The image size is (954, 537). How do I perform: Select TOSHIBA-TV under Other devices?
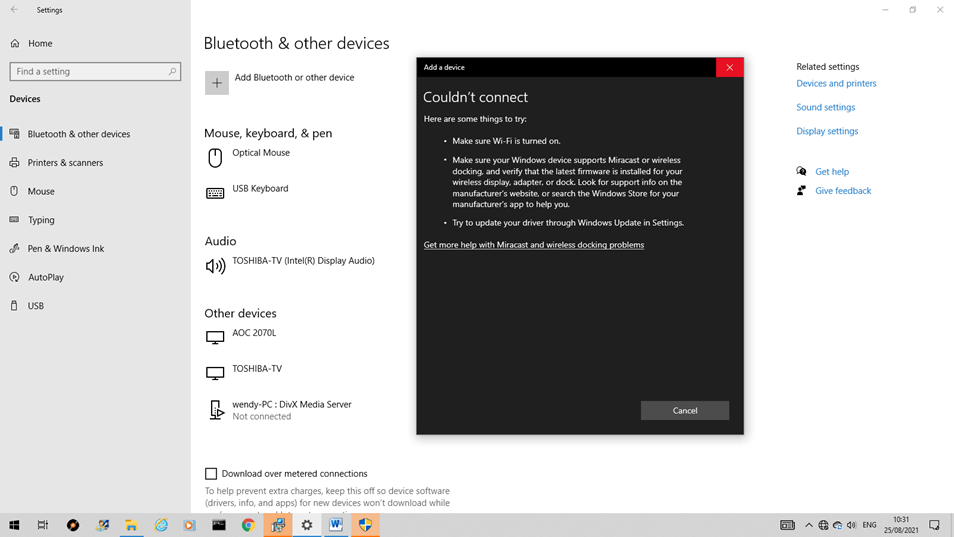tap(257, 369)
